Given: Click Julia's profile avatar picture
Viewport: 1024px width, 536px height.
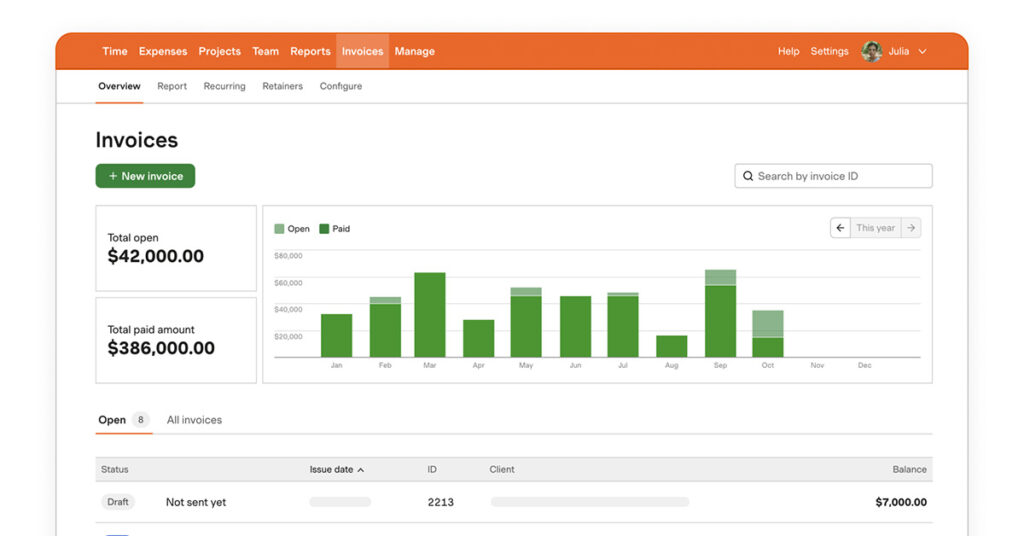Looking at the screenshot, I should point(872,52).
